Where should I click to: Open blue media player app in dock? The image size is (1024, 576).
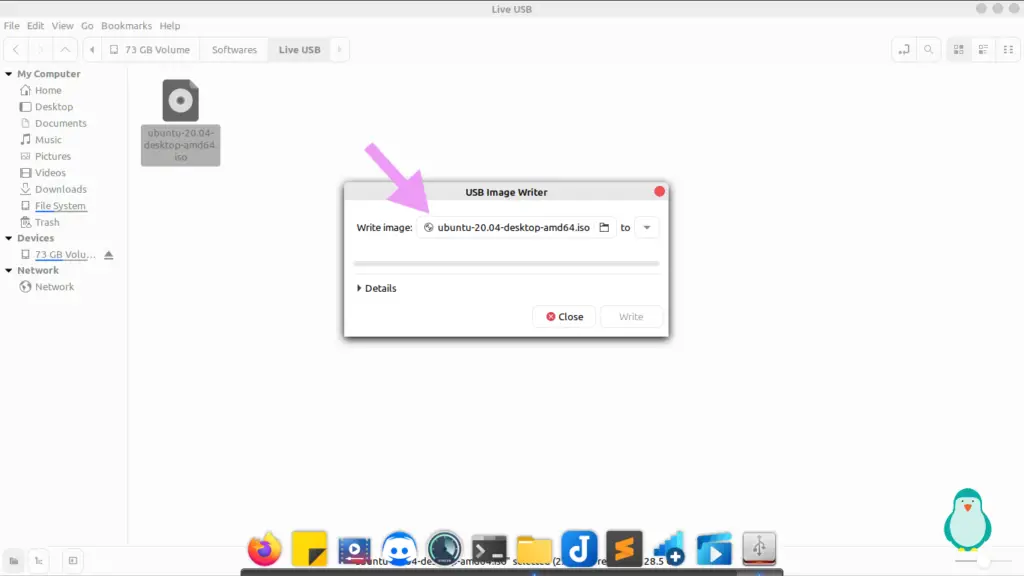tap(714, 549)
